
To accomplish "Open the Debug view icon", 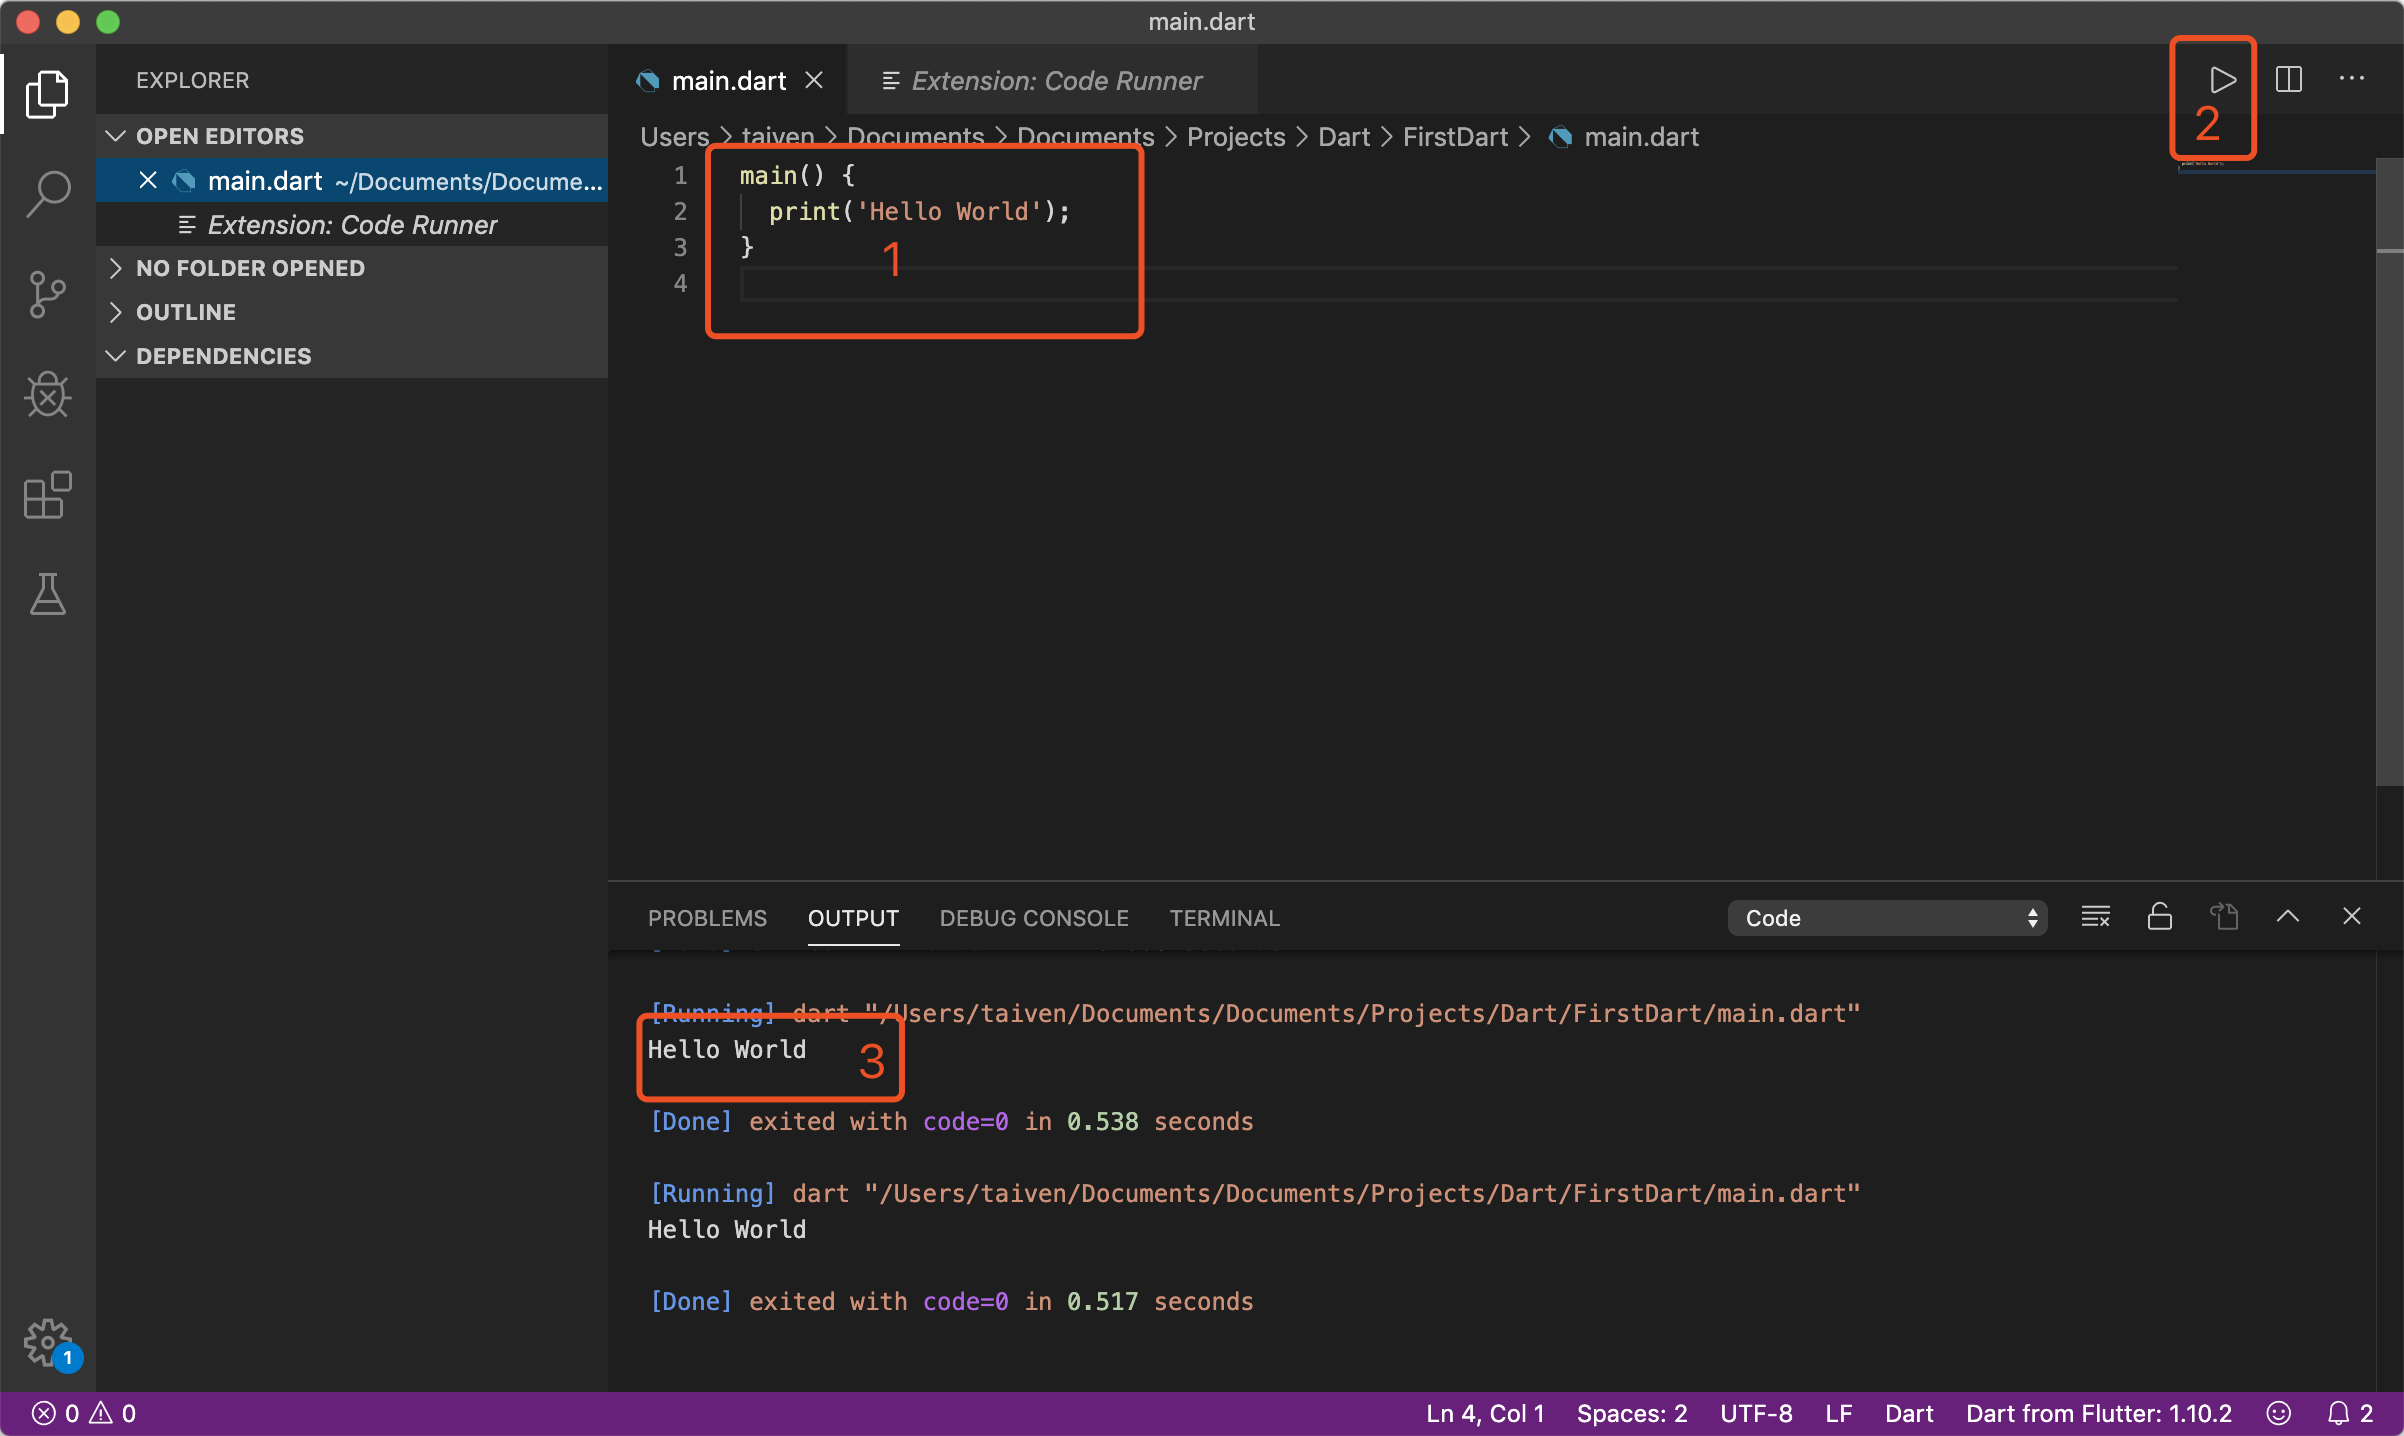I will (47, 394).
